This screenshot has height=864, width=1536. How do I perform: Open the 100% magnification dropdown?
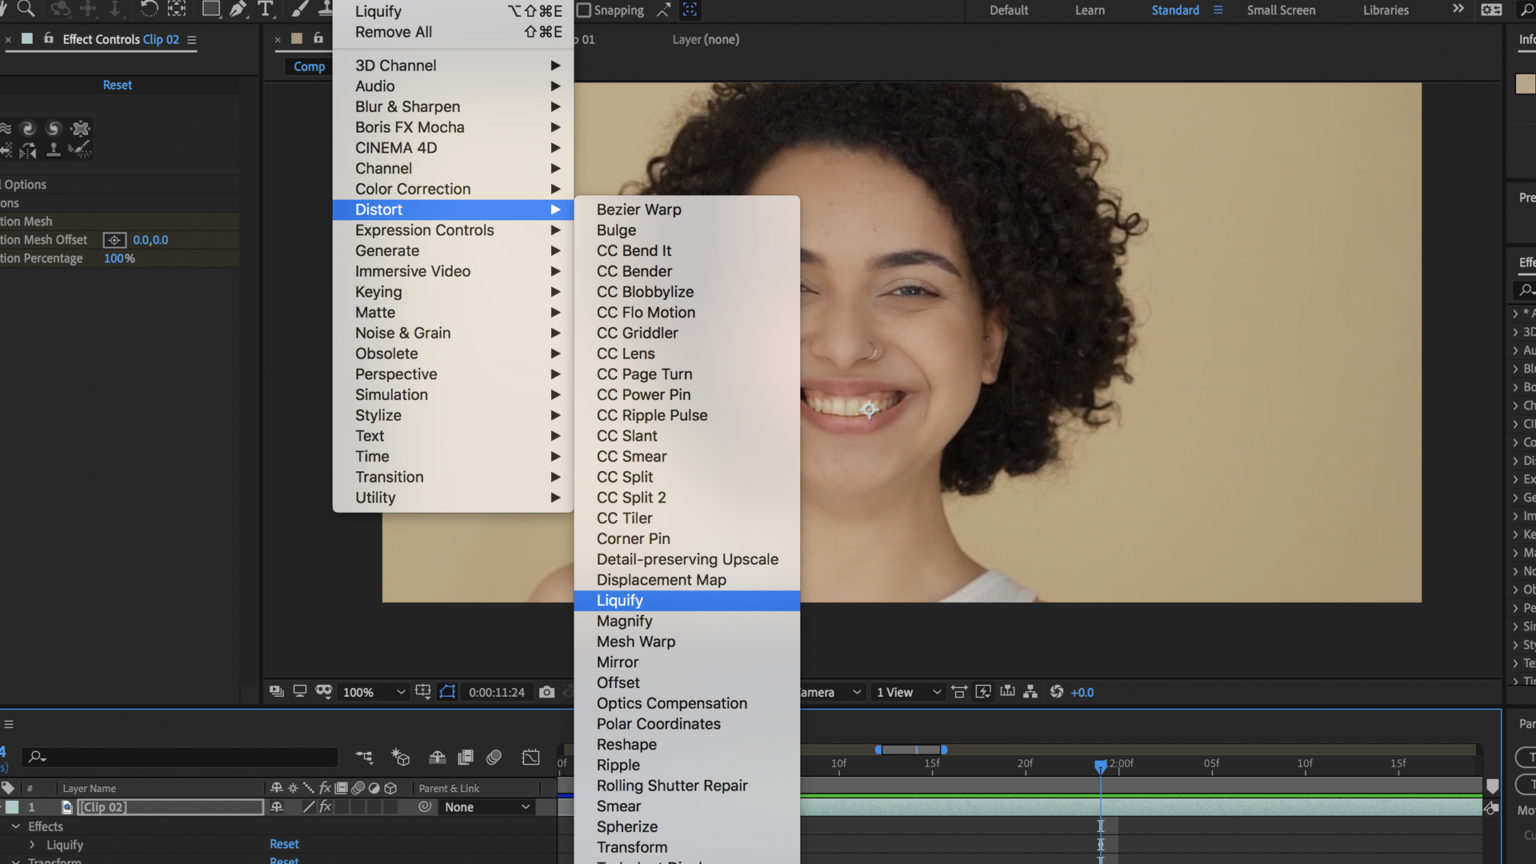point(374,692)
